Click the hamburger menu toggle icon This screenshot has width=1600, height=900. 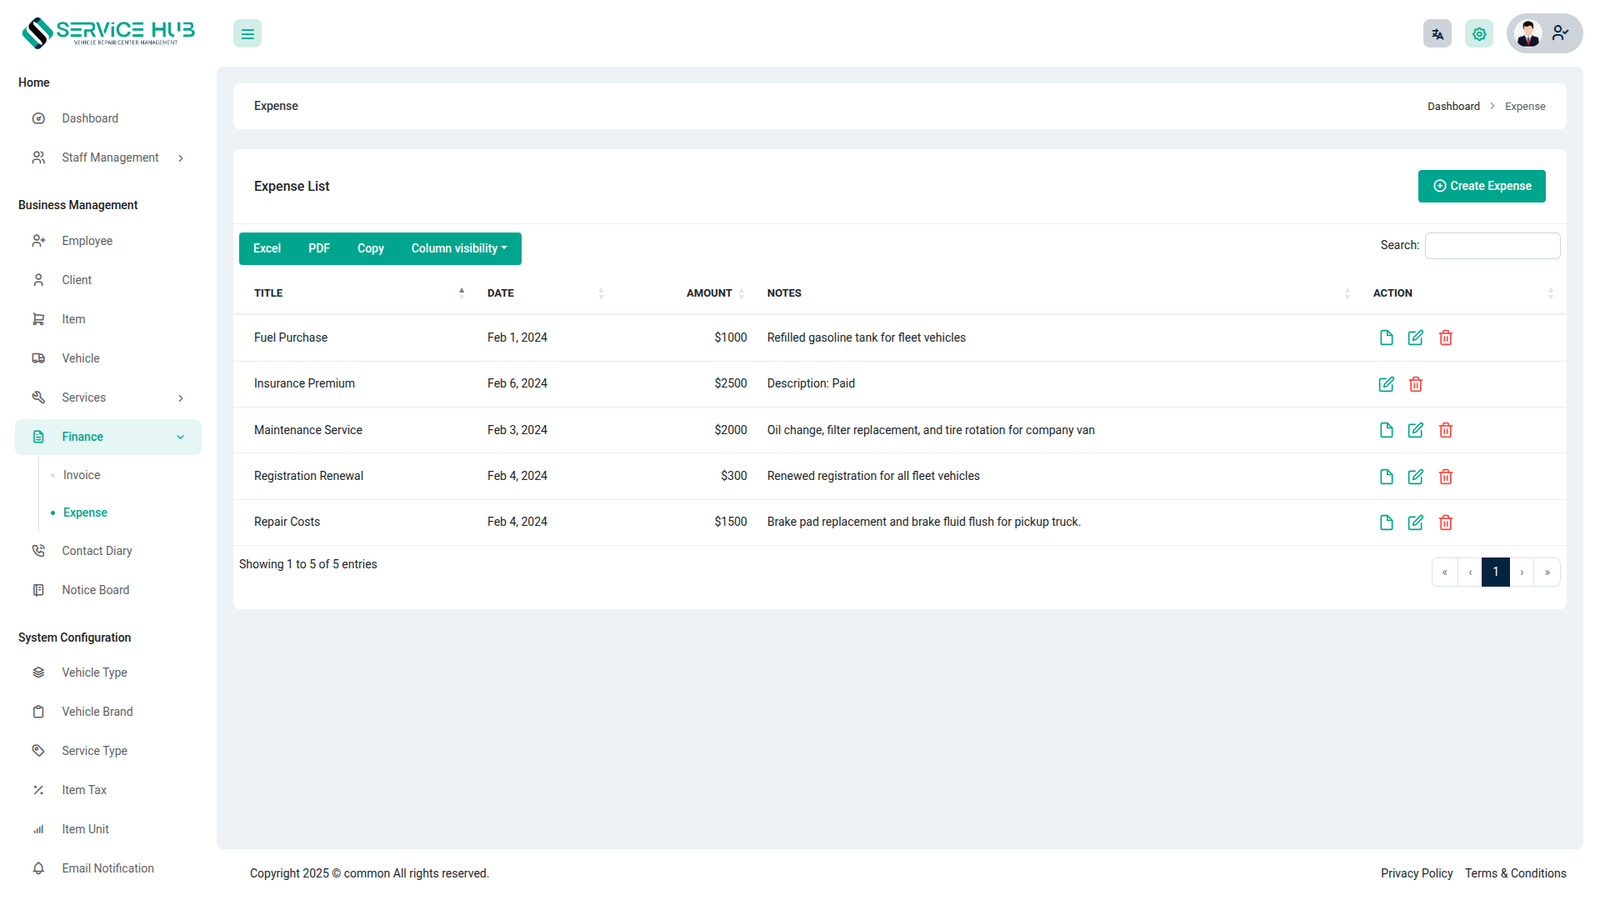(x=247, y=34)
